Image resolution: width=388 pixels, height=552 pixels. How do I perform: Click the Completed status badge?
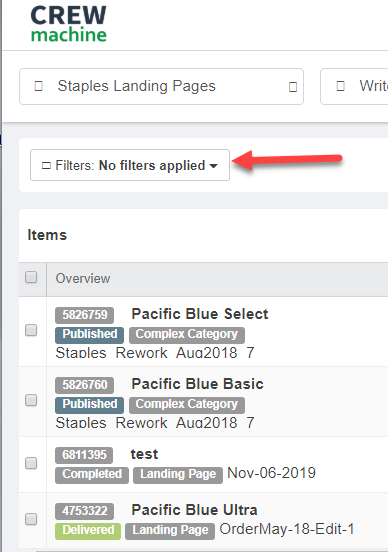pyautogui.click(x=92, y=475)
